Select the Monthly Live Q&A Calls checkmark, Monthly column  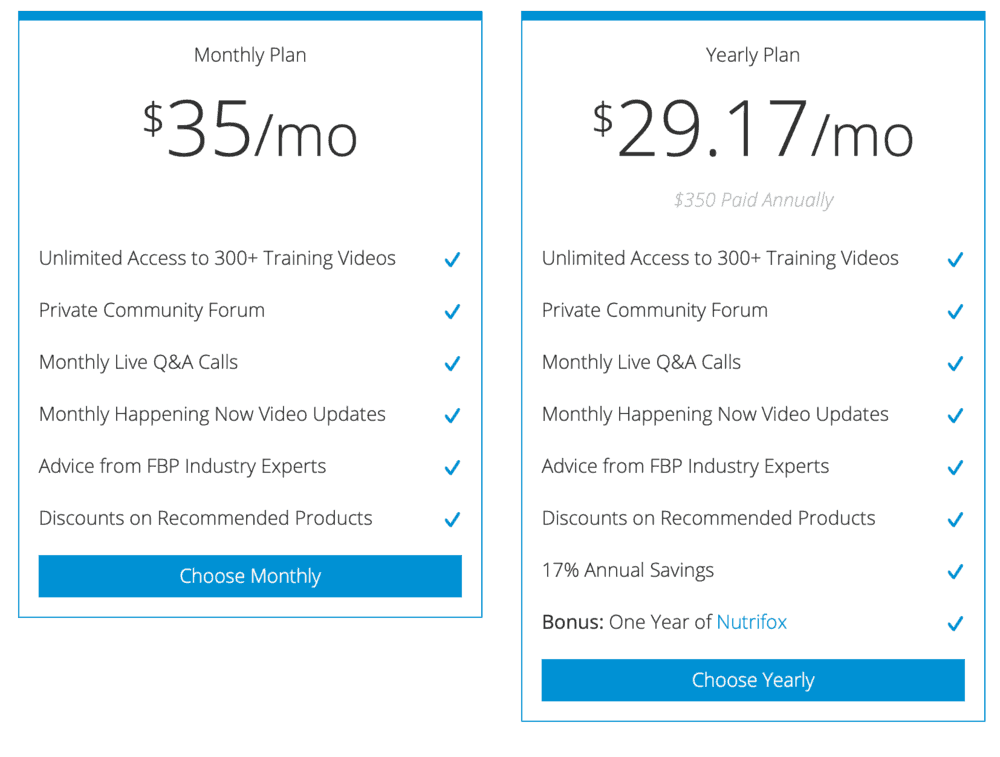(452, 363)
